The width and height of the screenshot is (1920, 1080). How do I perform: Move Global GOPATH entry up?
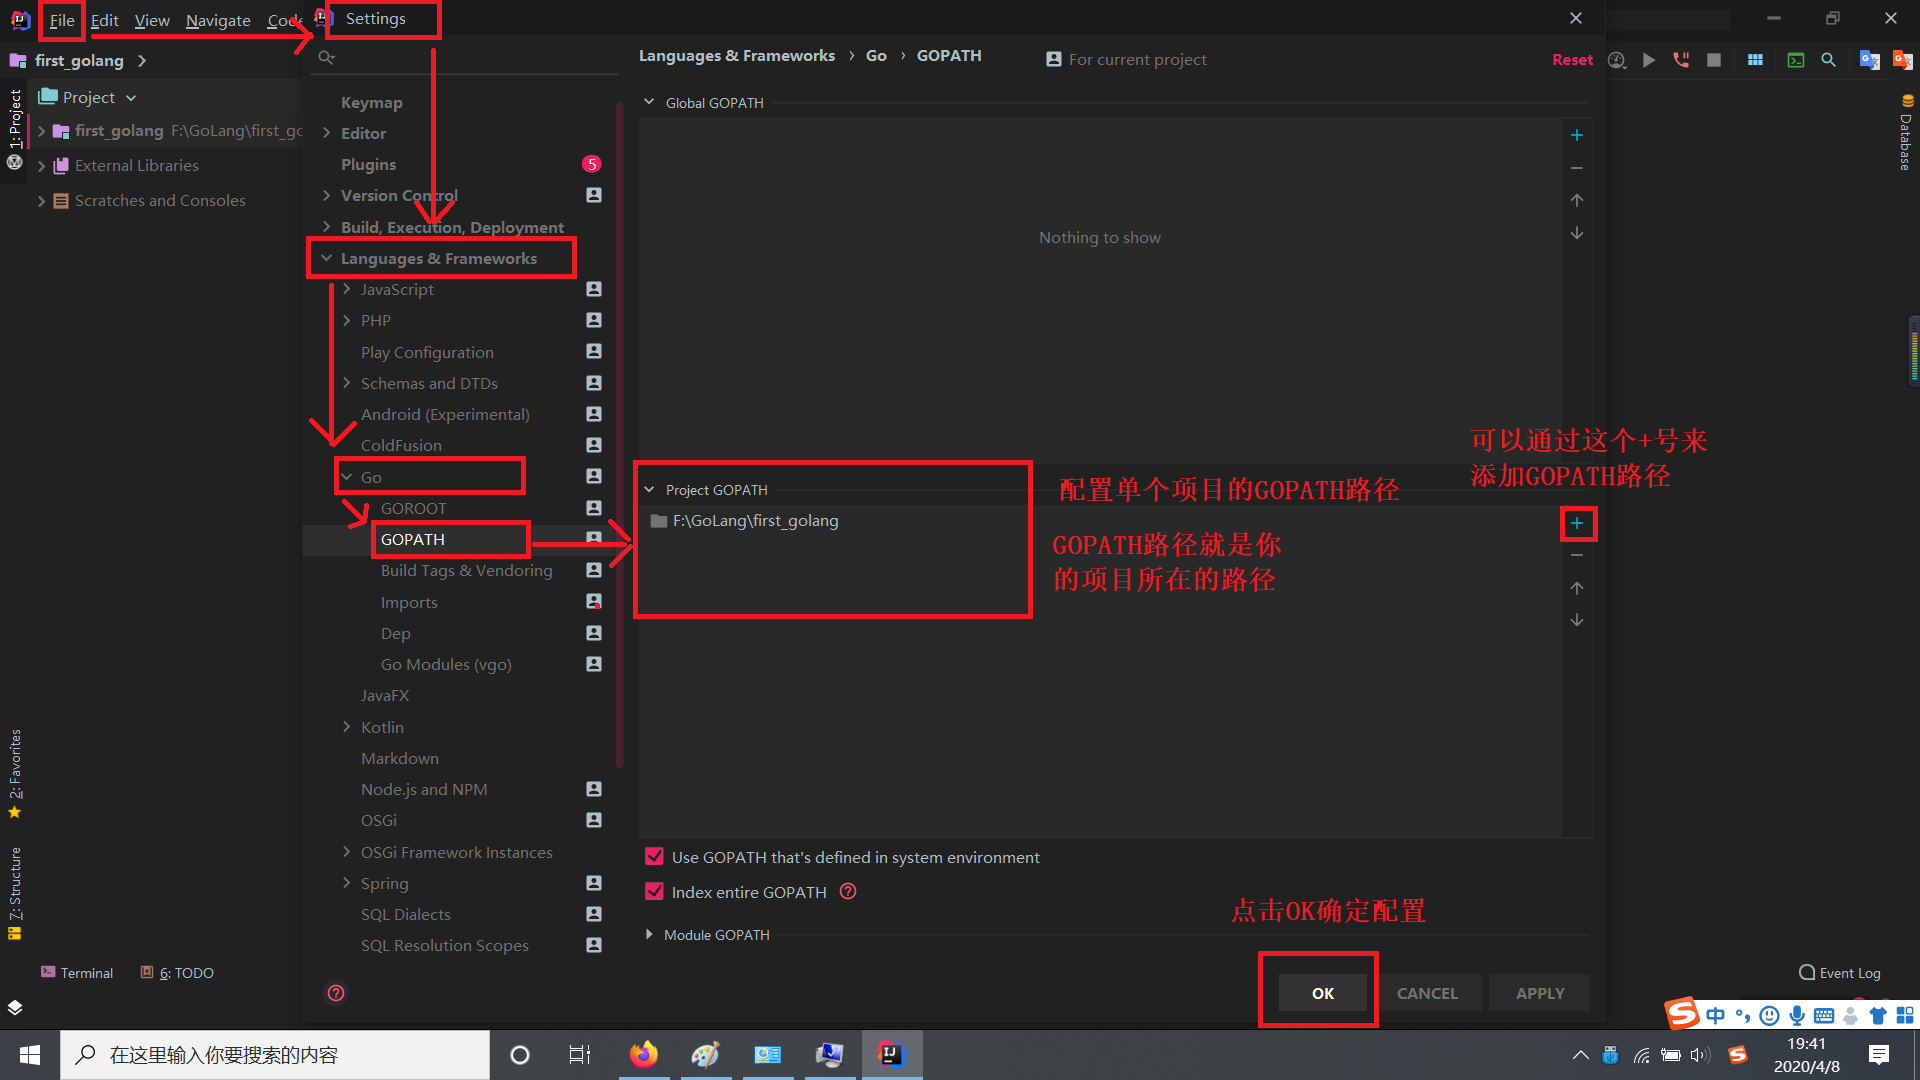(1577, 200)
